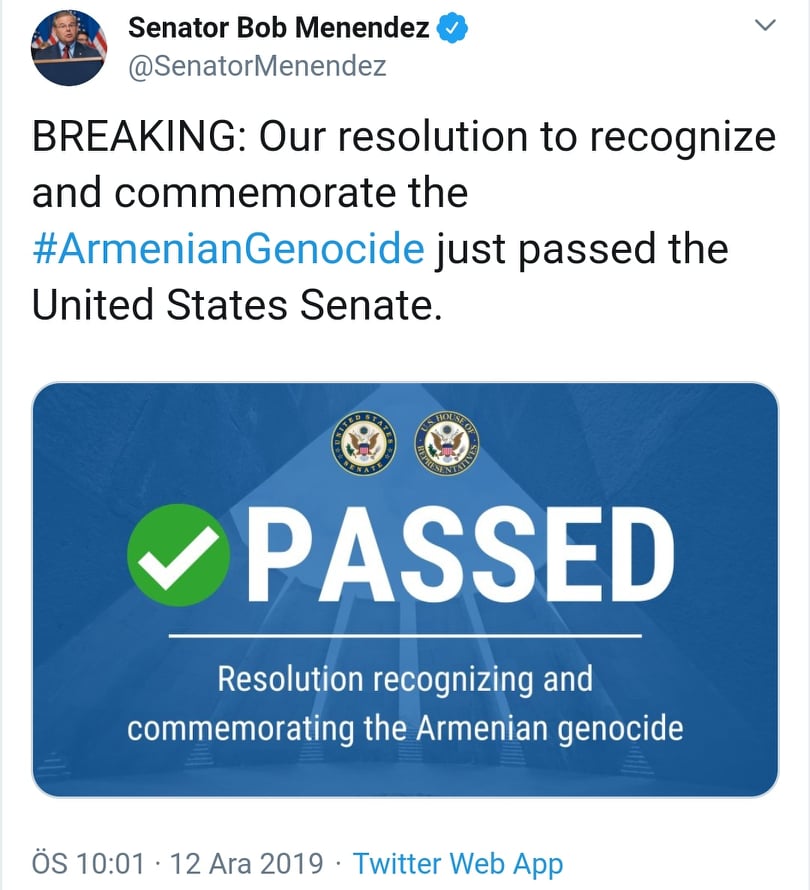
Task: Open the @SenatorMenendez handle
Action: [257, 66]
